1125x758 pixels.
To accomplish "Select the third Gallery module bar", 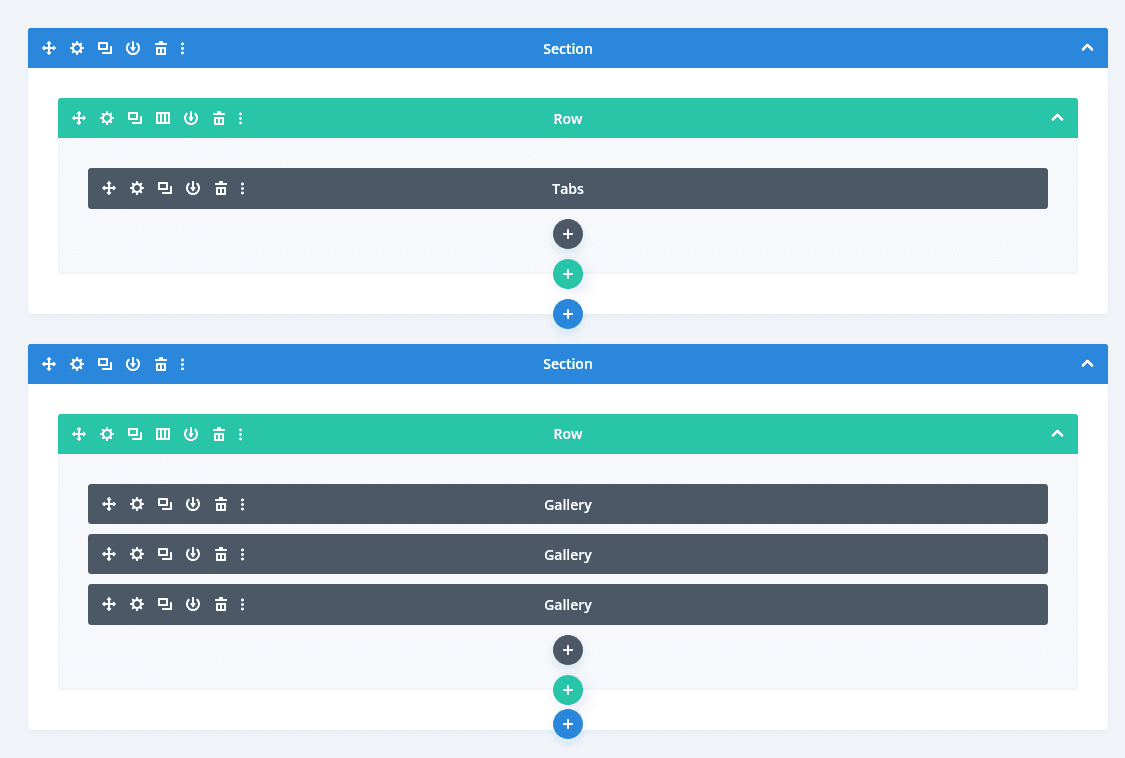I will pos(568,604).
